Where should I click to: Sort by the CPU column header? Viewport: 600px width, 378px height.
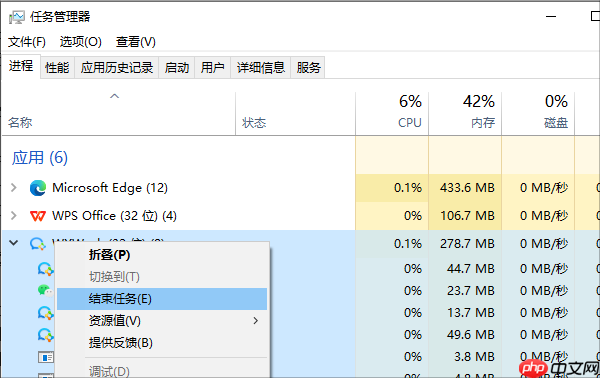coord(392,114)
